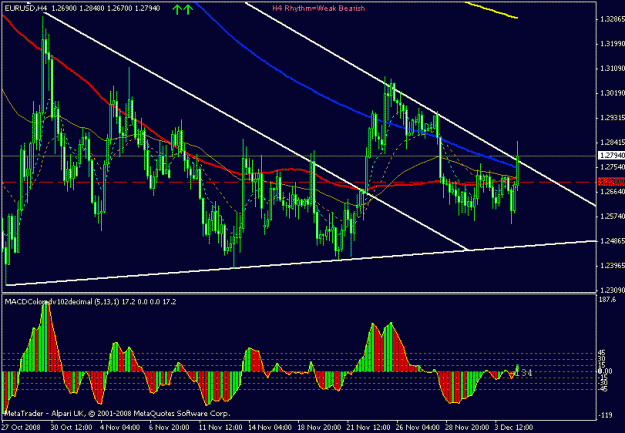Click the 3 Dec 12:00 time label

[513, 427]
